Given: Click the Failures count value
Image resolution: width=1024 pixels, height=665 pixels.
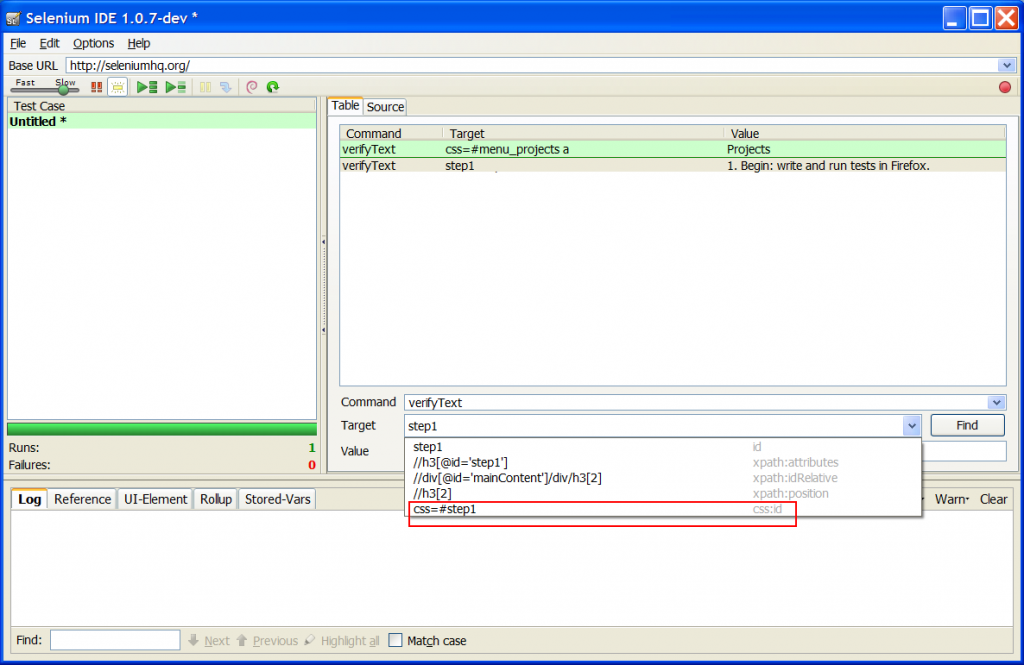Looking at the screenshot, I should click(x=312, y=465).
